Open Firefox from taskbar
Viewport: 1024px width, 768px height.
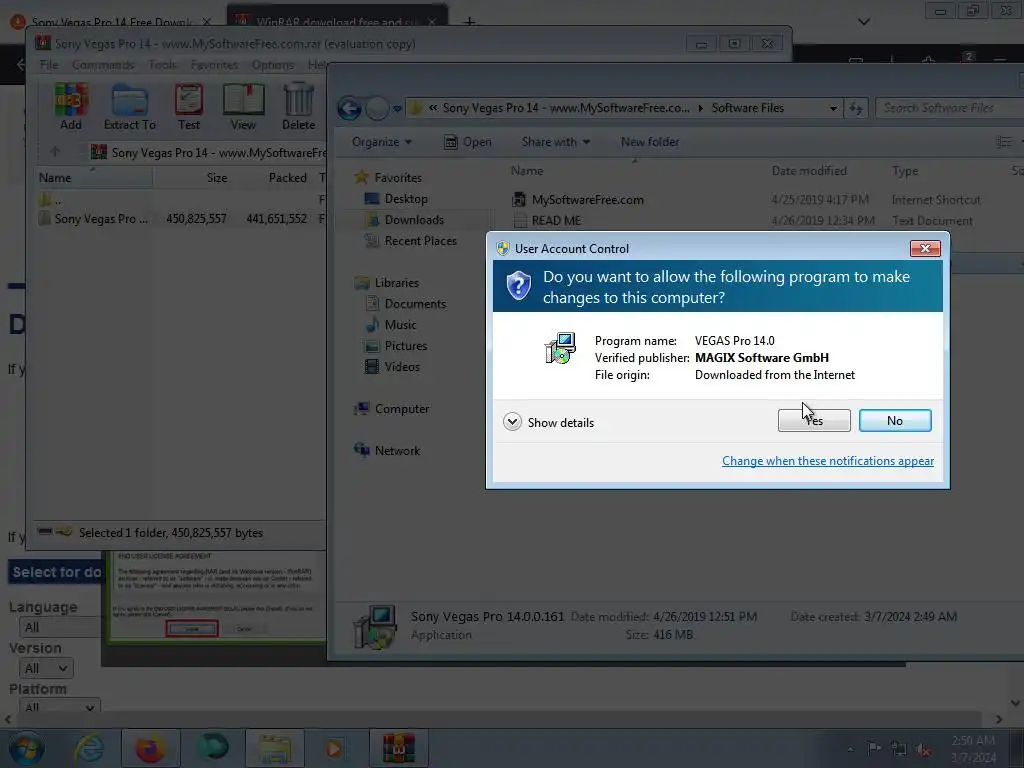click(150, 748)
